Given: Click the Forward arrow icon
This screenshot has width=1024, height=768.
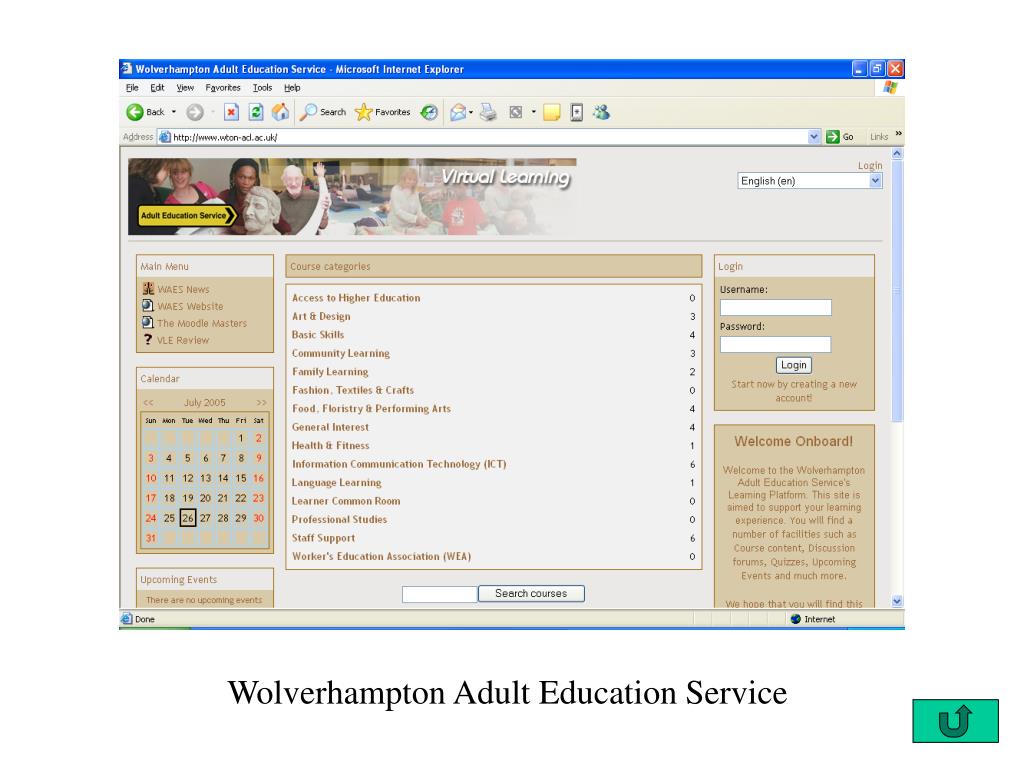Looking at the screenshot, I should 195,112.
